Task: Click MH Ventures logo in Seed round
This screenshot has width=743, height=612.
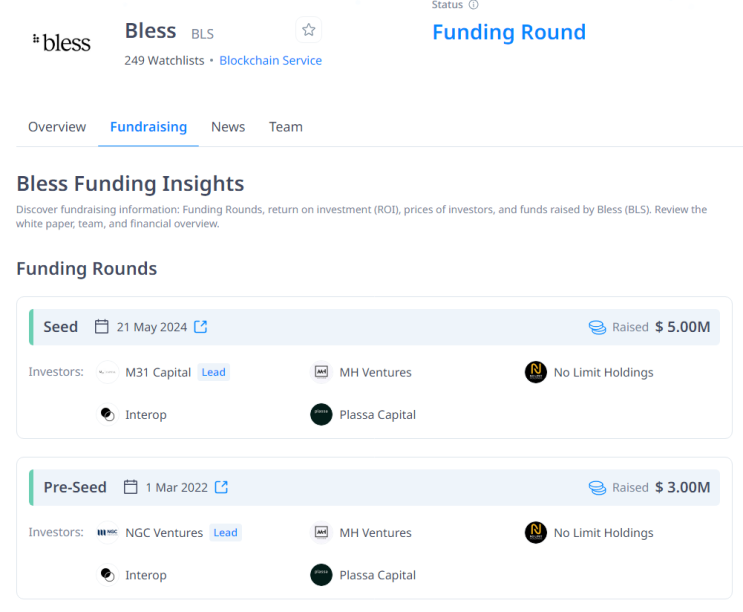Action: pos(321,372)
